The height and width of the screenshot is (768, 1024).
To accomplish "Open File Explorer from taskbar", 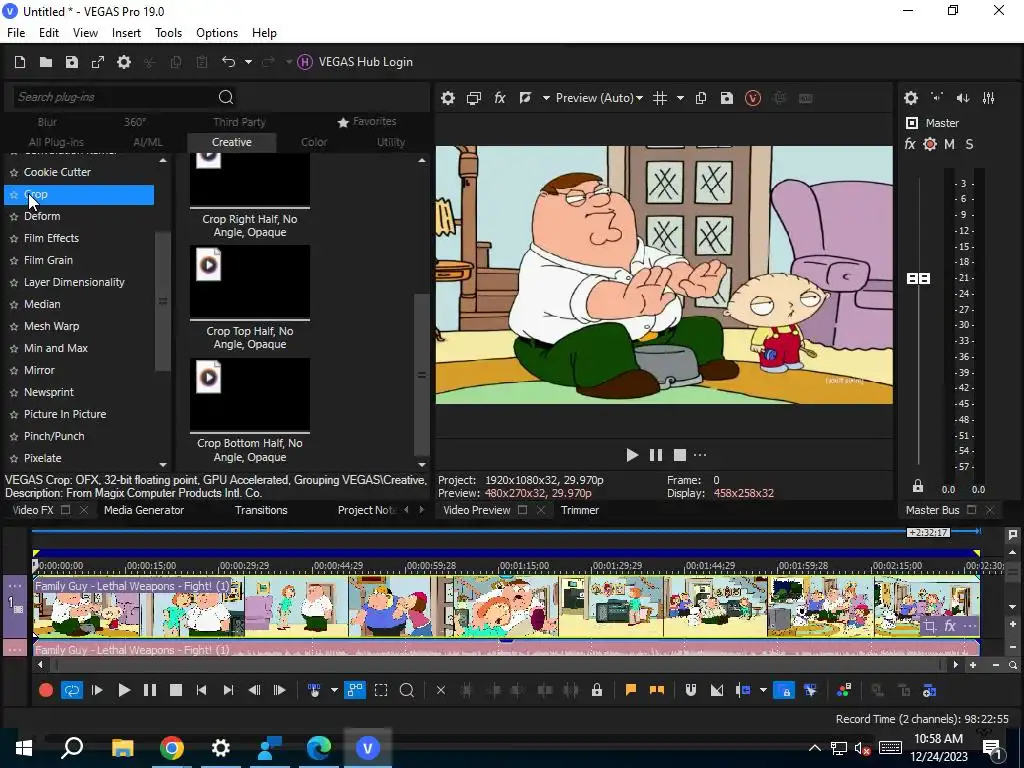I will tap(123, 748).
